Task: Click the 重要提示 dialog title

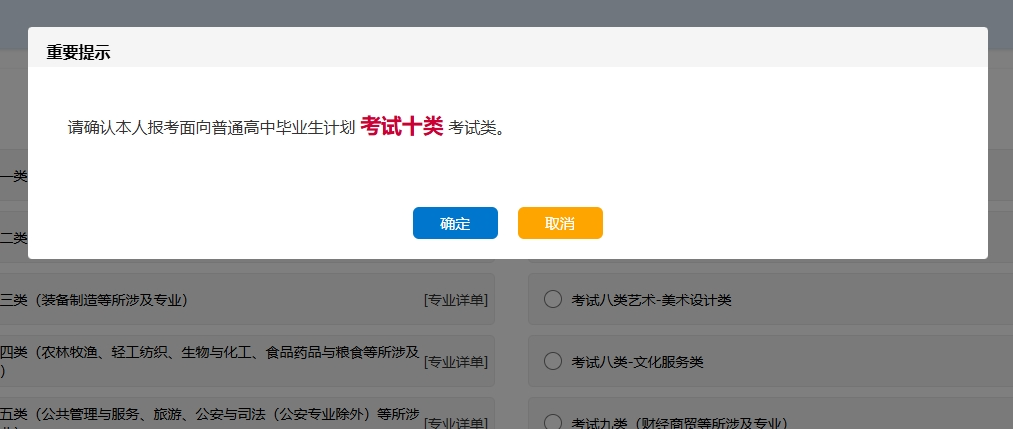Action: point(78,53)
